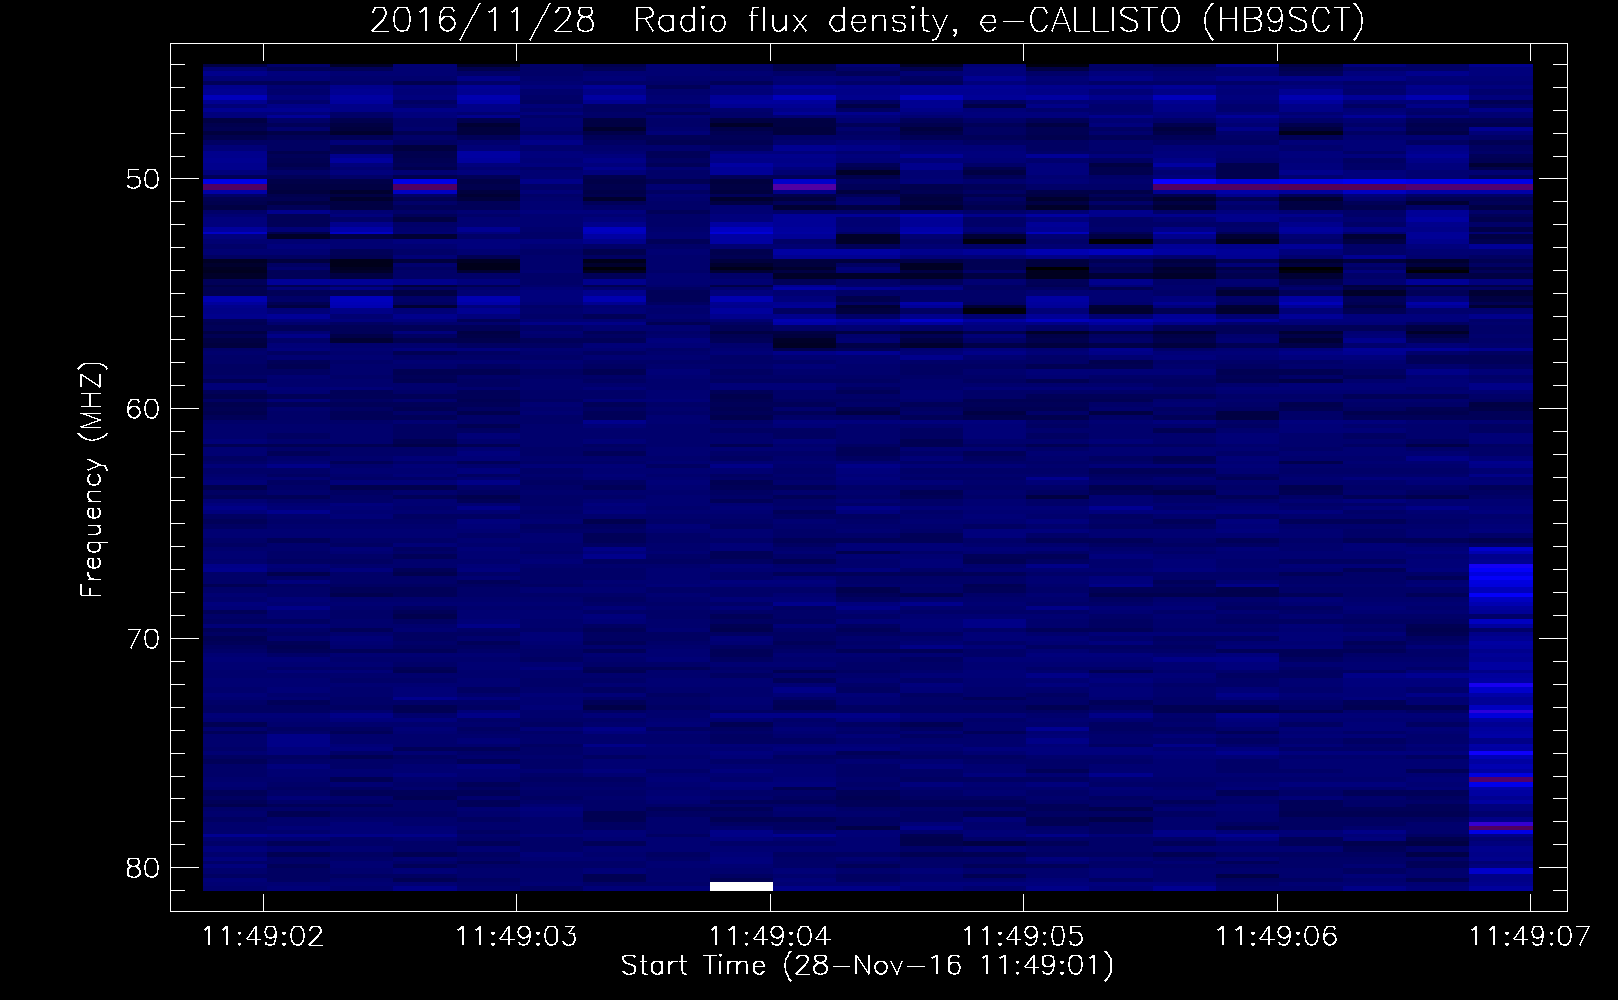Click the frequency tick label "60"

coord(143,409)
